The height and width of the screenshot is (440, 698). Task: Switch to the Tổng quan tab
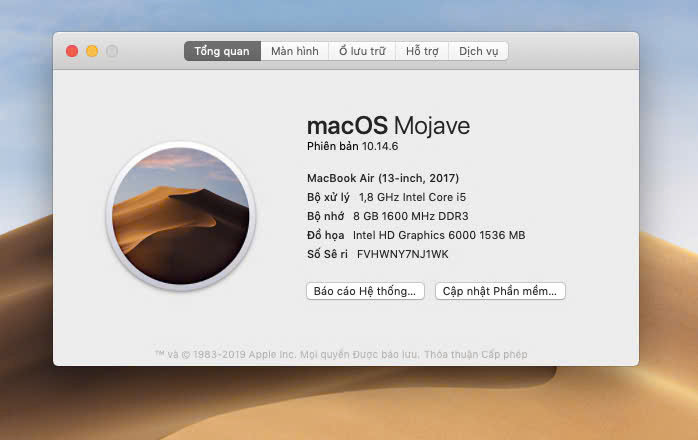[222, 51]
